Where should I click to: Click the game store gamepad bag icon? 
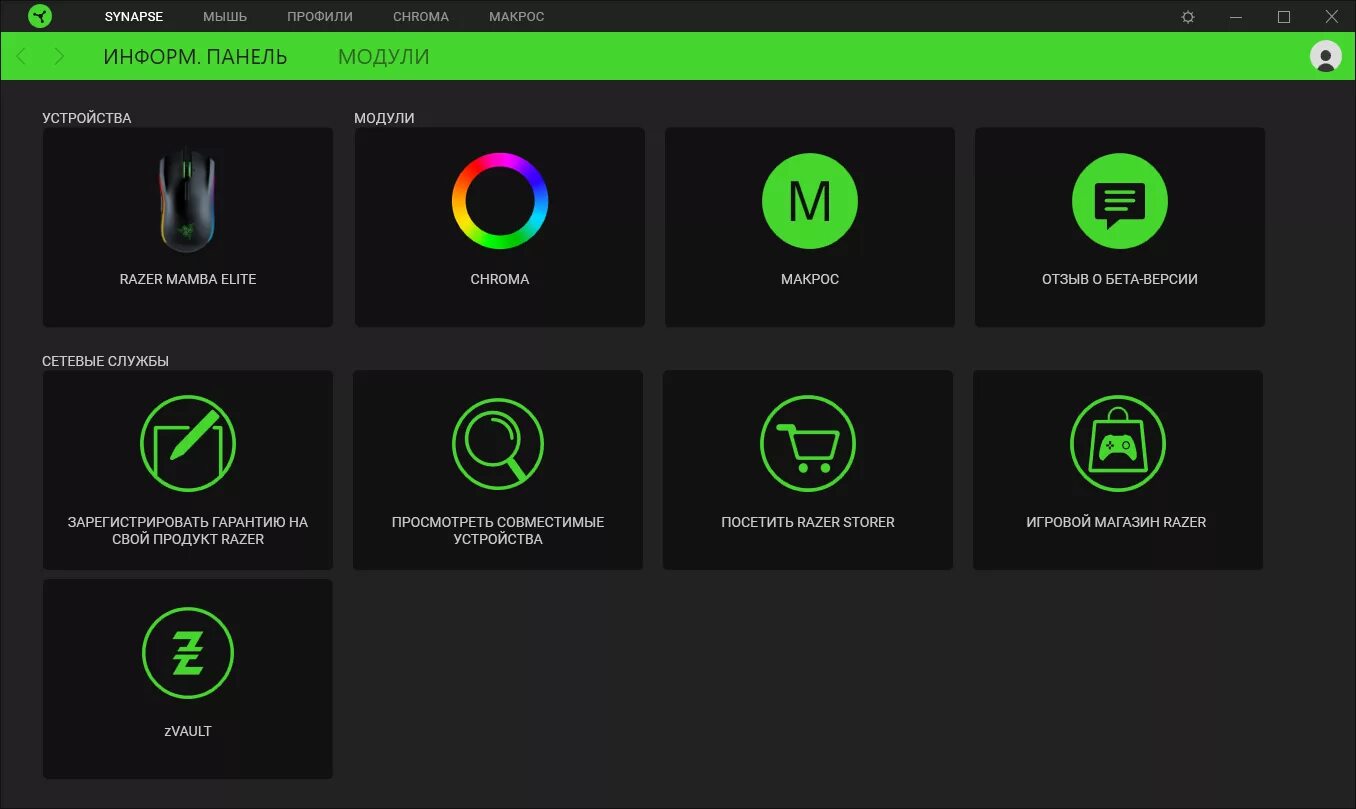pos(1118,444)
